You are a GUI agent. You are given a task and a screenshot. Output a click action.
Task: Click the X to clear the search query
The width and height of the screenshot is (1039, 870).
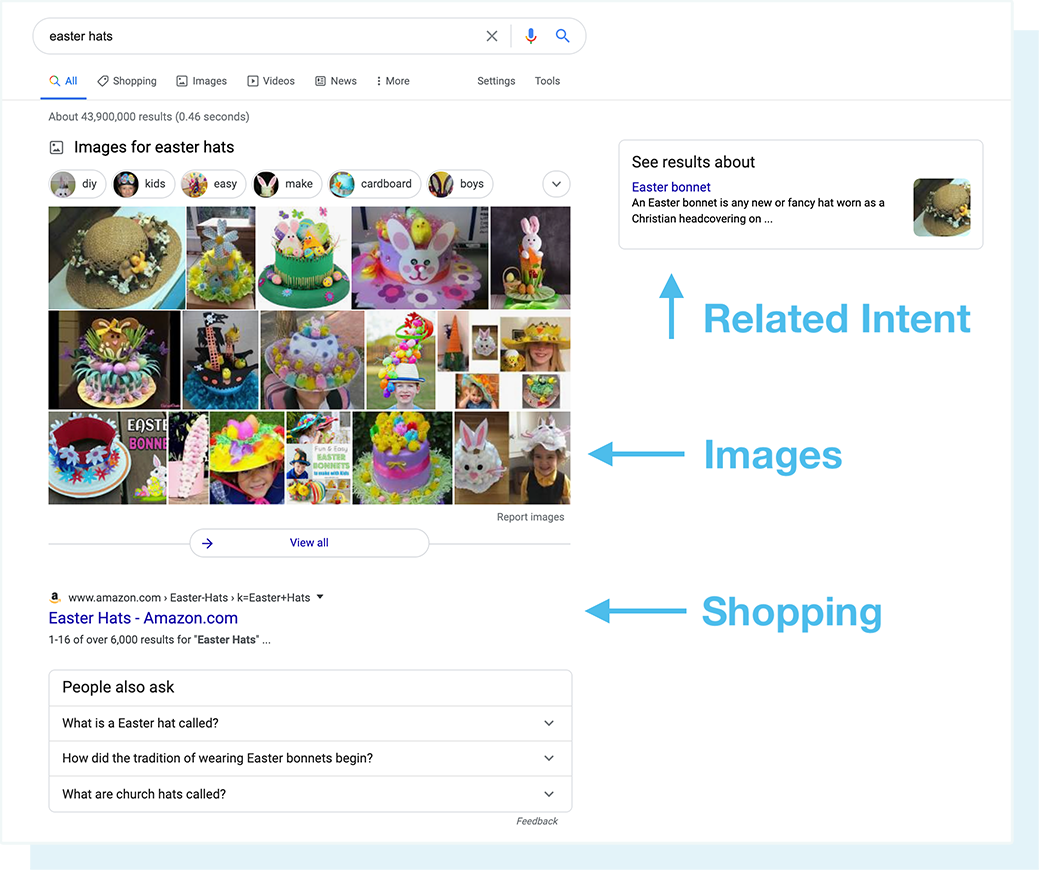(x=491, y=35)
